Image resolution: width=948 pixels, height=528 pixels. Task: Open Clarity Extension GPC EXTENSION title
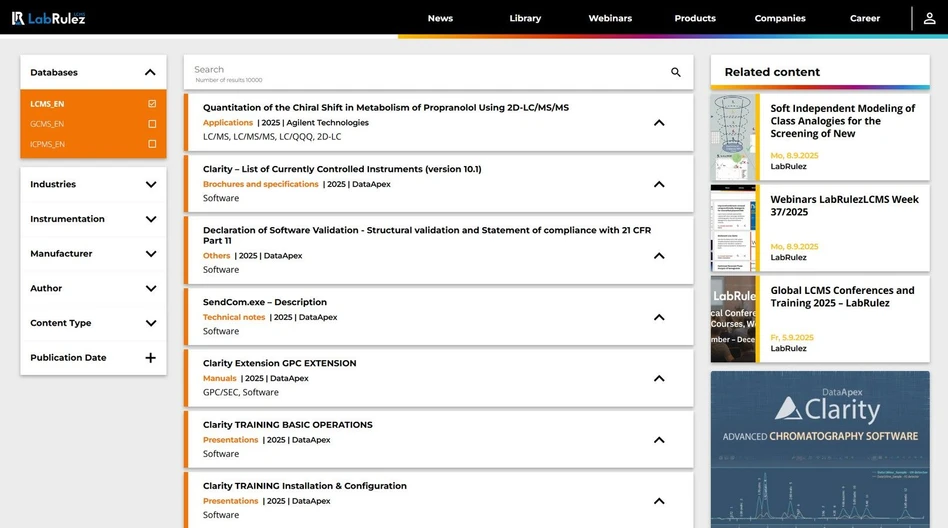pyautogui.click(x=279, y=363)
